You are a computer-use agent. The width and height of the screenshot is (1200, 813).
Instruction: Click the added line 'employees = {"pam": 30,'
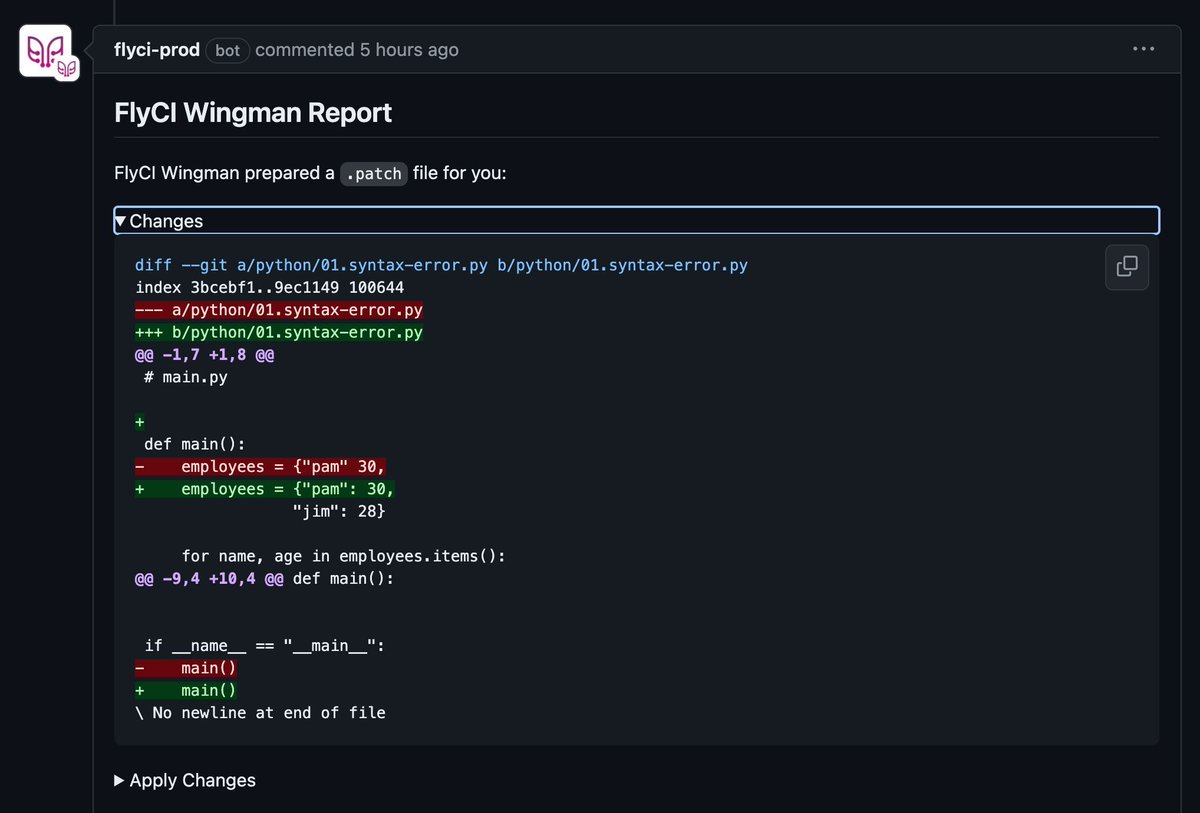pyautogui.click(x=265, y=489)
